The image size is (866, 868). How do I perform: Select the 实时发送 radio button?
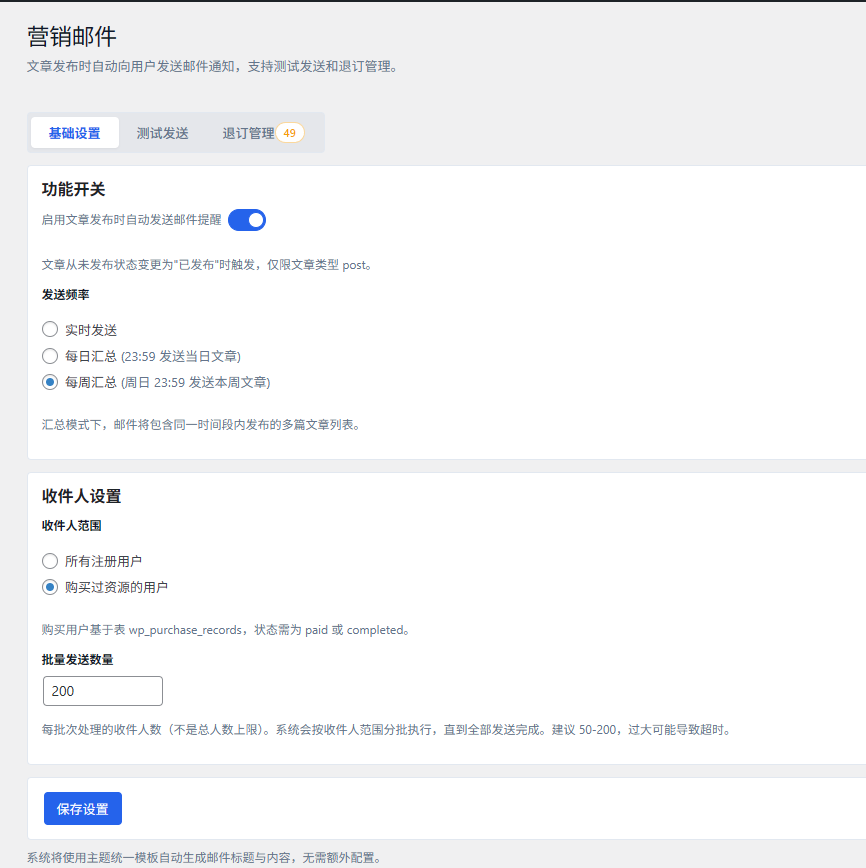(49, 328)
